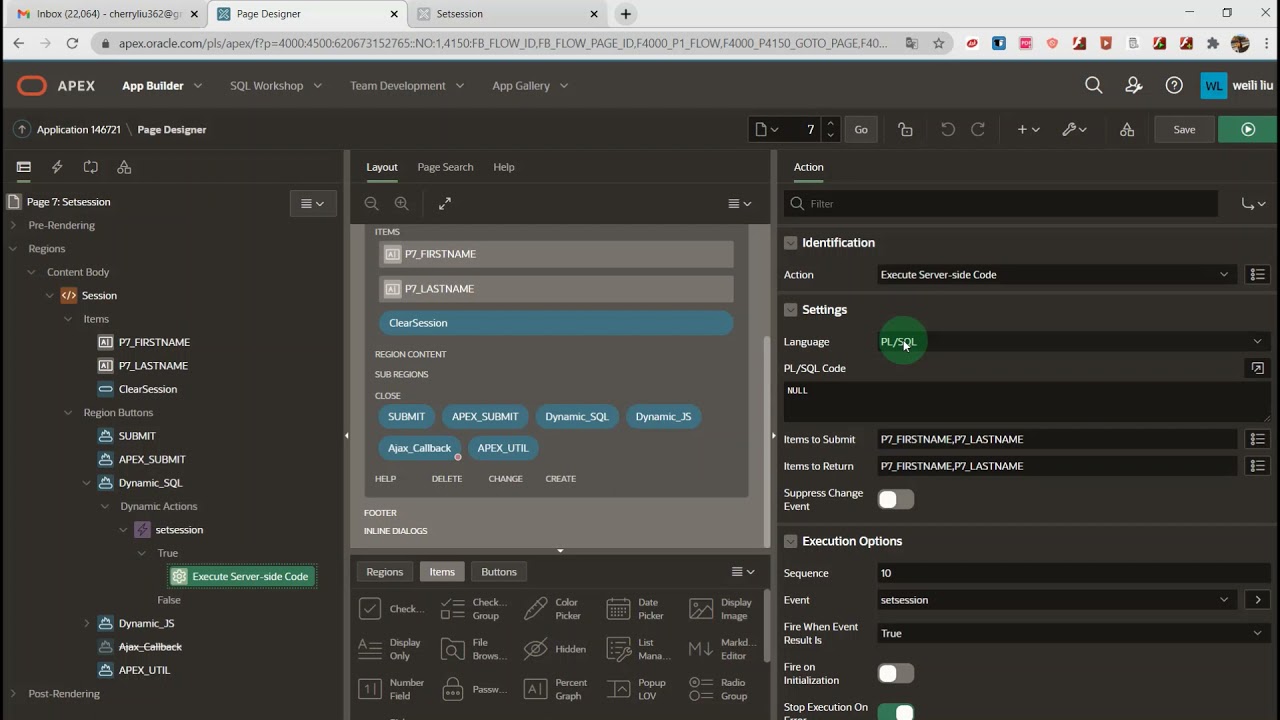
Task: Click the go-to-event arrow beside setsession
Action: [1257, 600]
